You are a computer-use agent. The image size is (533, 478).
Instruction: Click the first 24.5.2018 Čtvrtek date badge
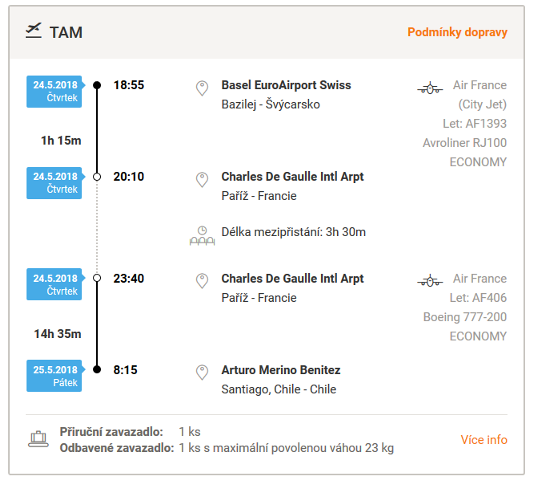(55, 92)
